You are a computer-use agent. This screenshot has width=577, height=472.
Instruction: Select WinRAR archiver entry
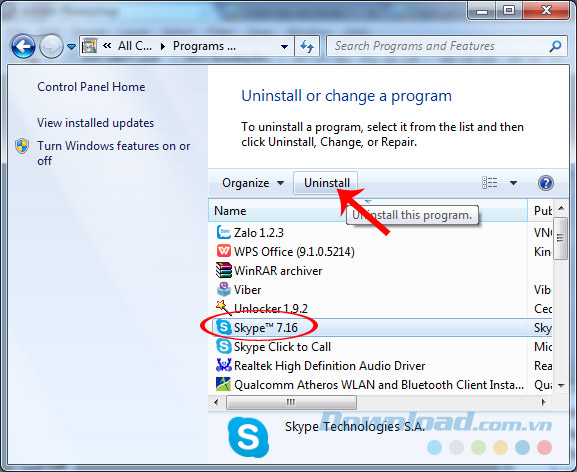278,271
